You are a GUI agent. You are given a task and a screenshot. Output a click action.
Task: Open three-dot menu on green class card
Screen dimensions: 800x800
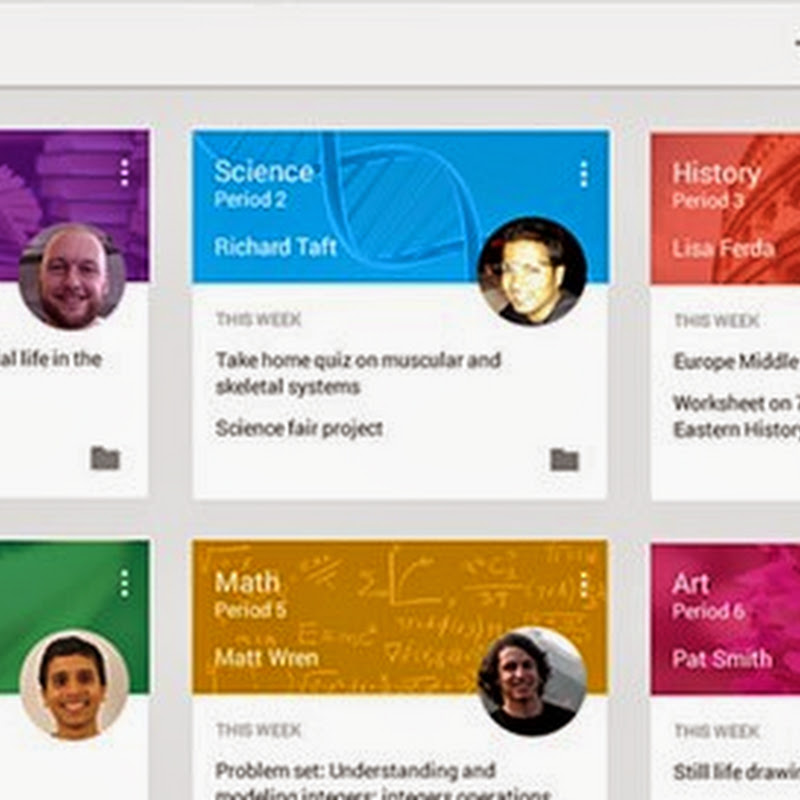(x=124, y=583)
